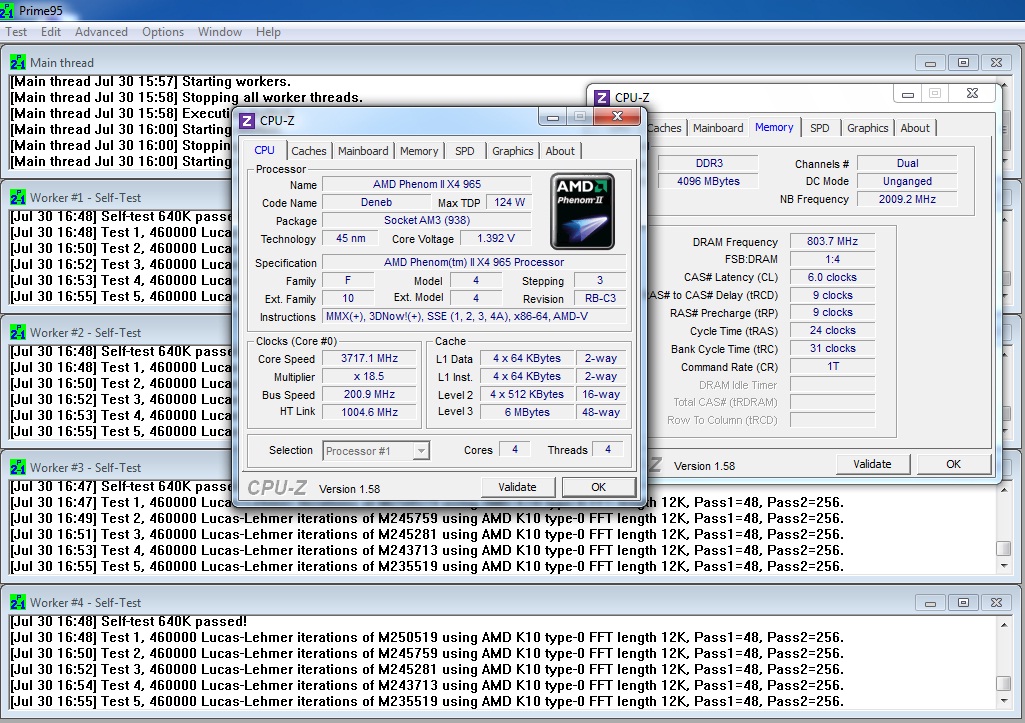The width and height of the screenshot is (1025, 723).
Task: Click the Command Rate value 1T
Action: pos(832,367)
